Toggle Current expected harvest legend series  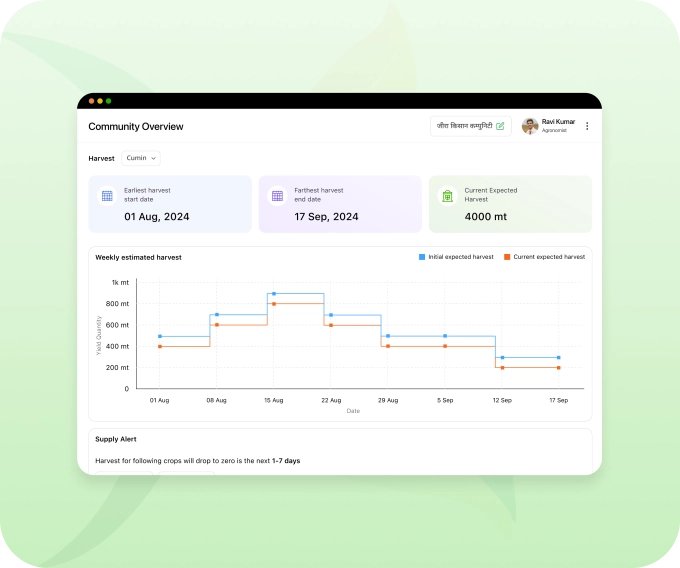[x=545, y=257]
